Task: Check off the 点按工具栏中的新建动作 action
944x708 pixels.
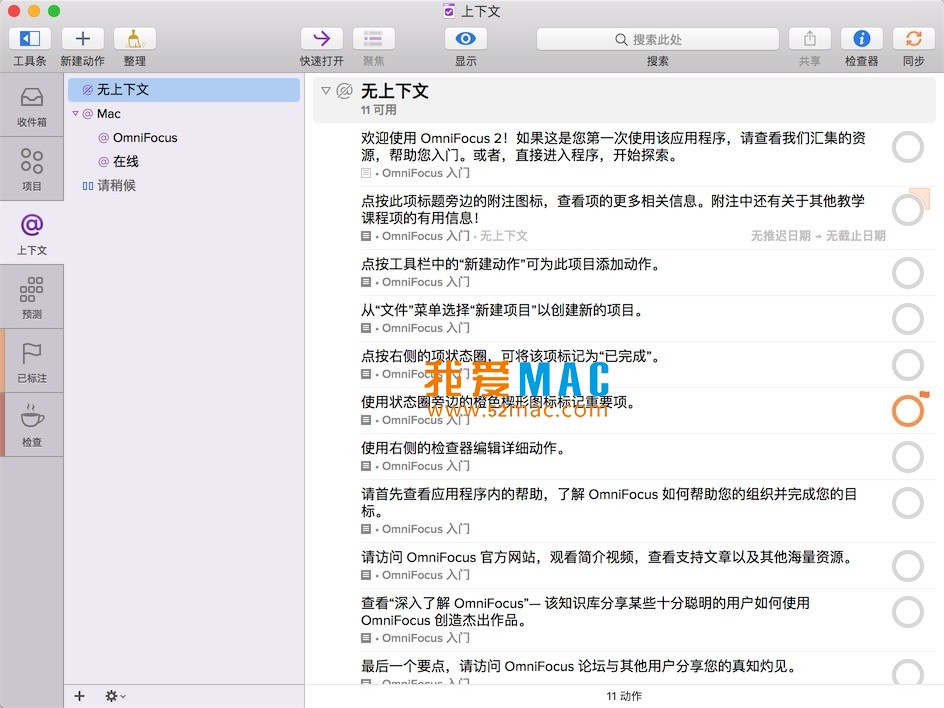Action: coord(907,273)
